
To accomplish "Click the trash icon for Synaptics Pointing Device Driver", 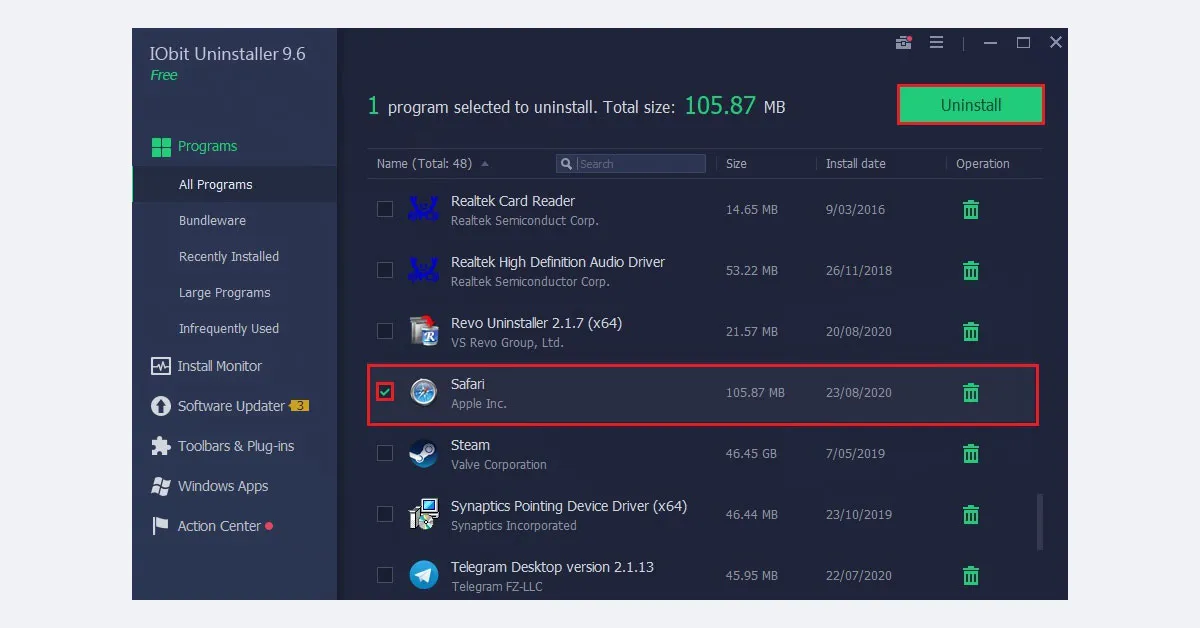I will [x=970, y=515].
